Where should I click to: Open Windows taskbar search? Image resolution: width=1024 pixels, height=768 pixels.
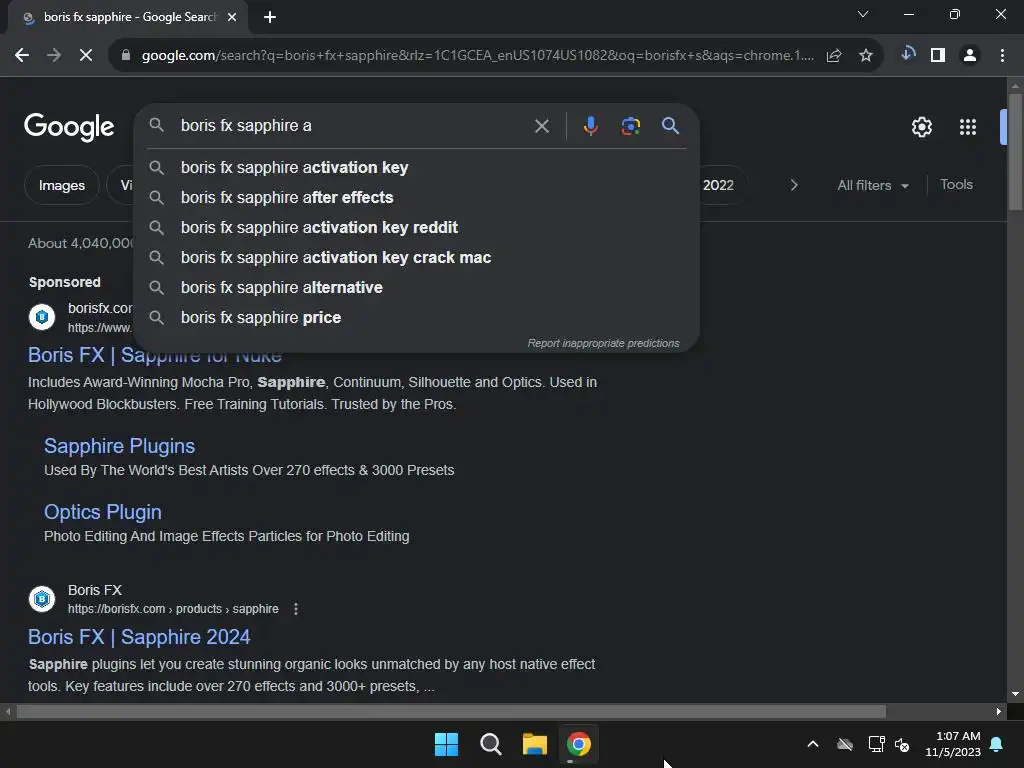click(x=490, y=744)
